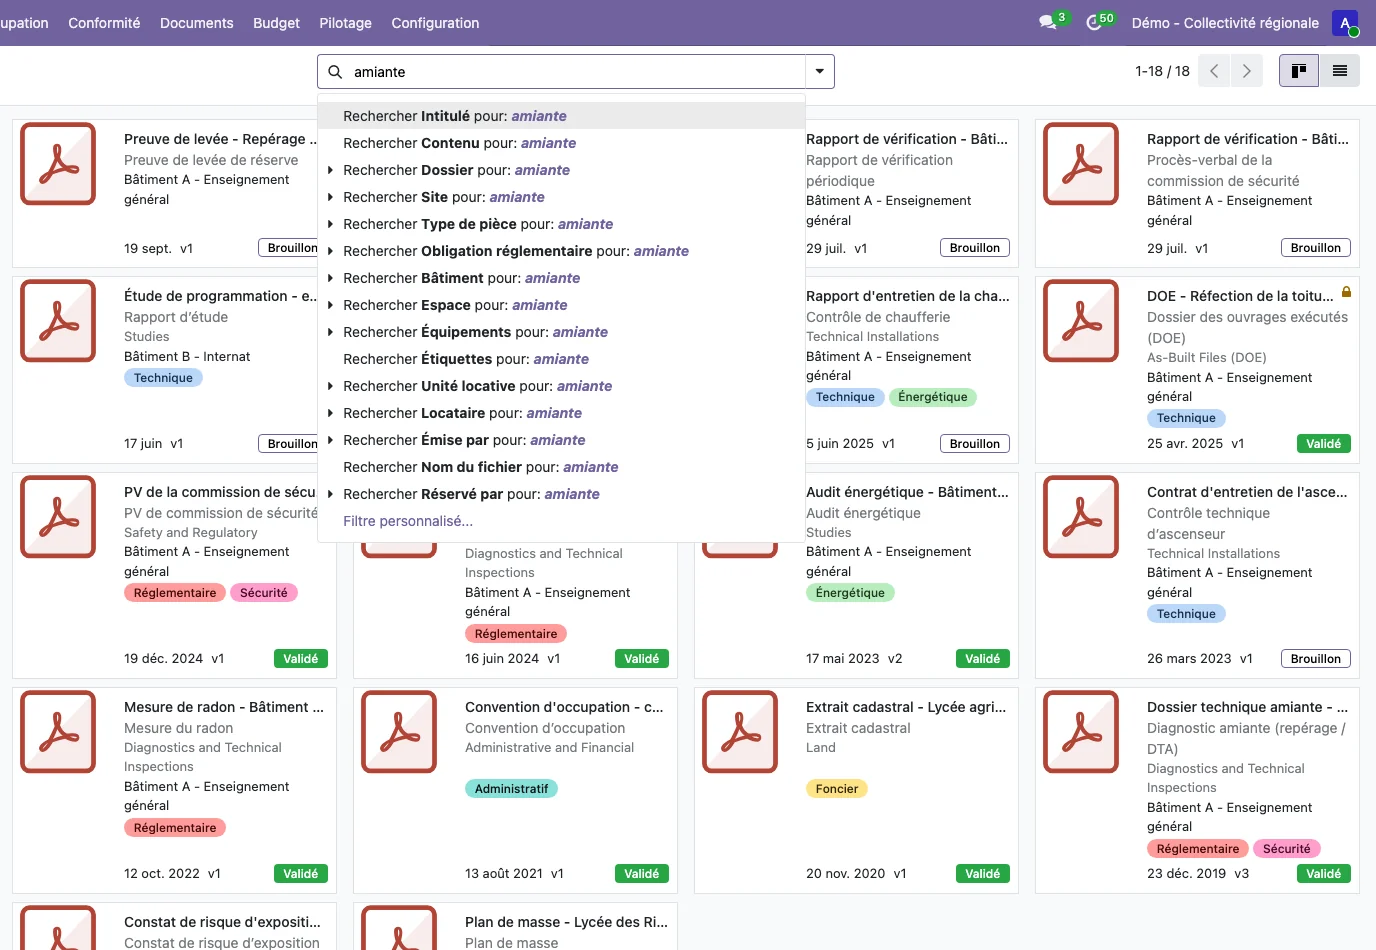This screenshot has height=950, width=1376.
Task: Open the PDF icon of Contrat d'entretien
Action: coord(1081,516)
